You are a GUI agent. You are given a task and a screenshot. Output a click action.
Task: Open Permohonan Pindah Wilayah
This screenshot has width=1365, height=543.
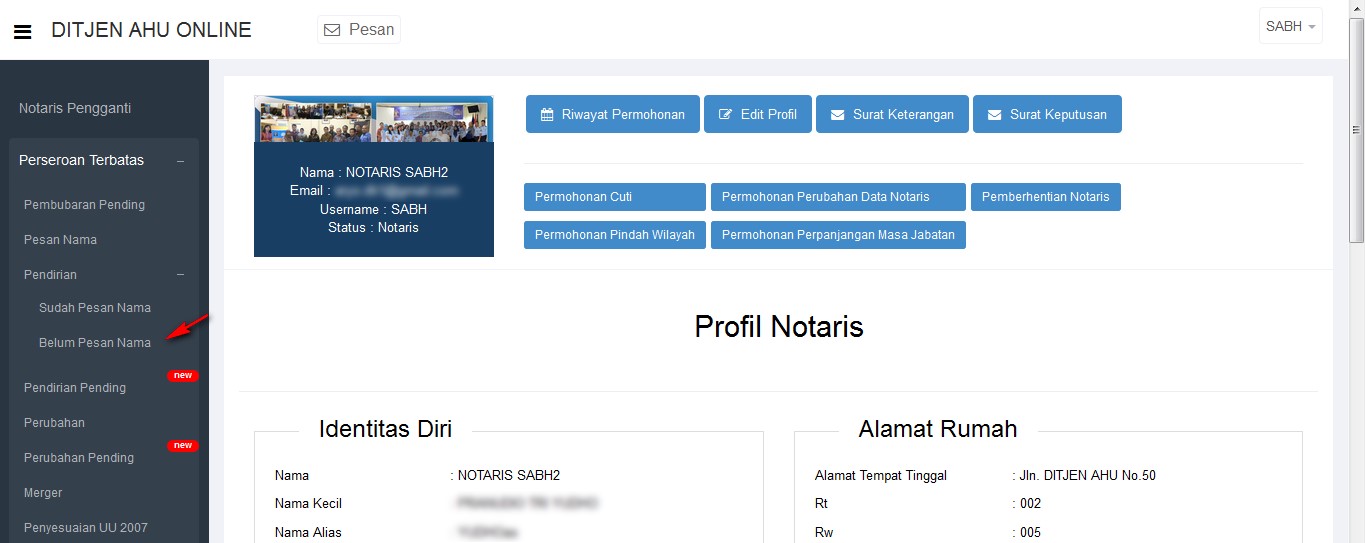(615, 235)
